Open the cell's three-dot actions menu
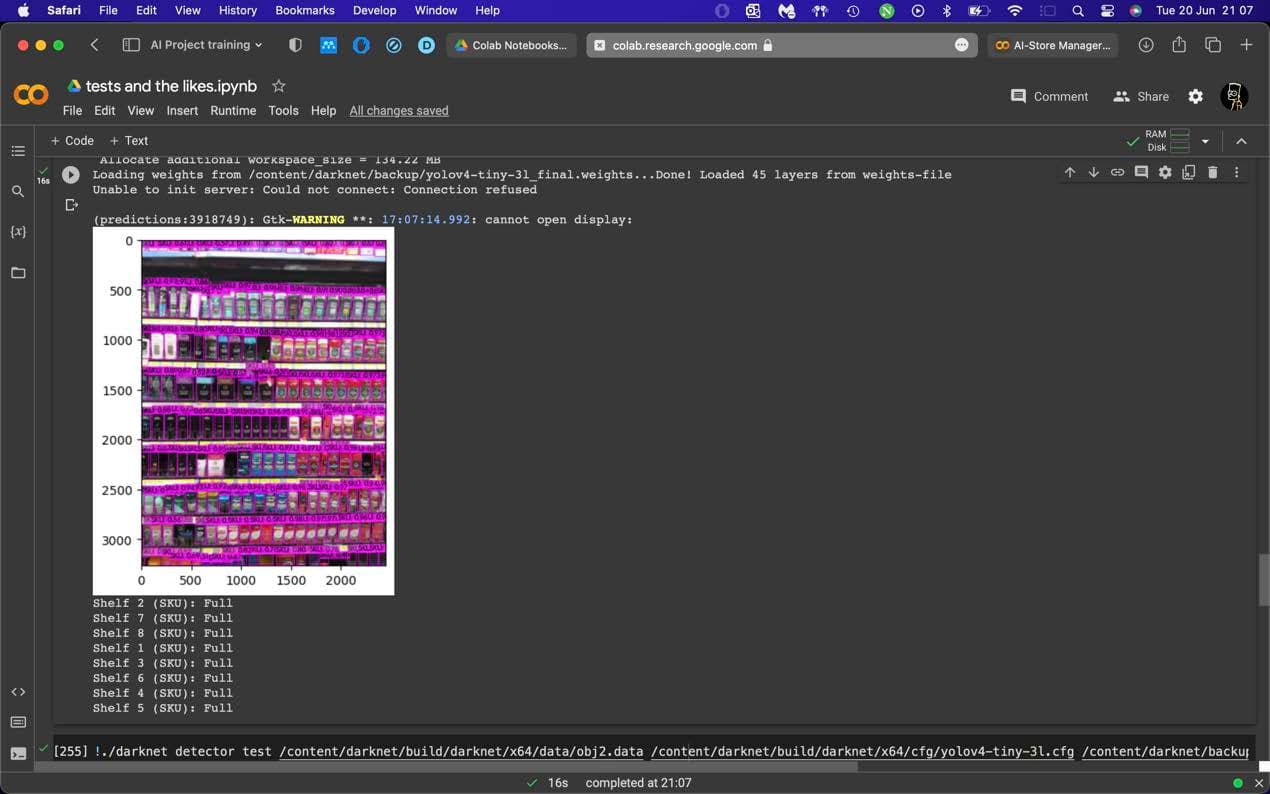Image resolution: width=1270 pixels, height=794 pixels. pyautogui.click(x=1237, y=172)
